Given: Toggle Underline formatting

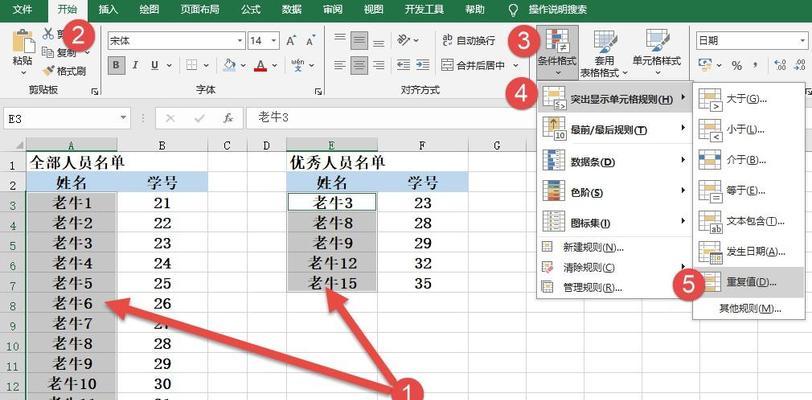Looking at the screenshot, I should [154, 65].
